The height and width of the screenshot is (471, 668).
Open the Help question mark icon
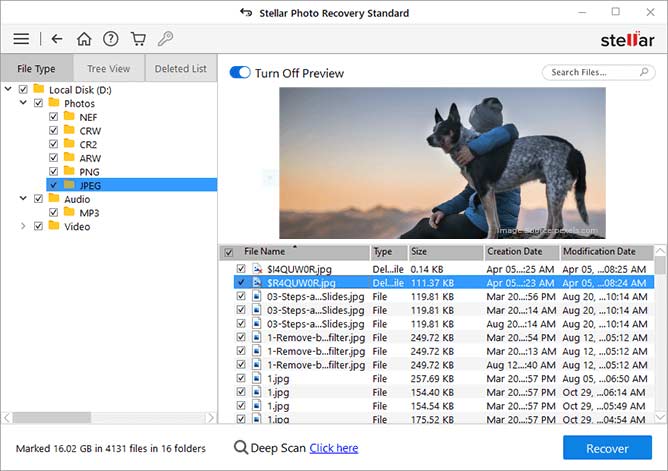tap(111, 39)
